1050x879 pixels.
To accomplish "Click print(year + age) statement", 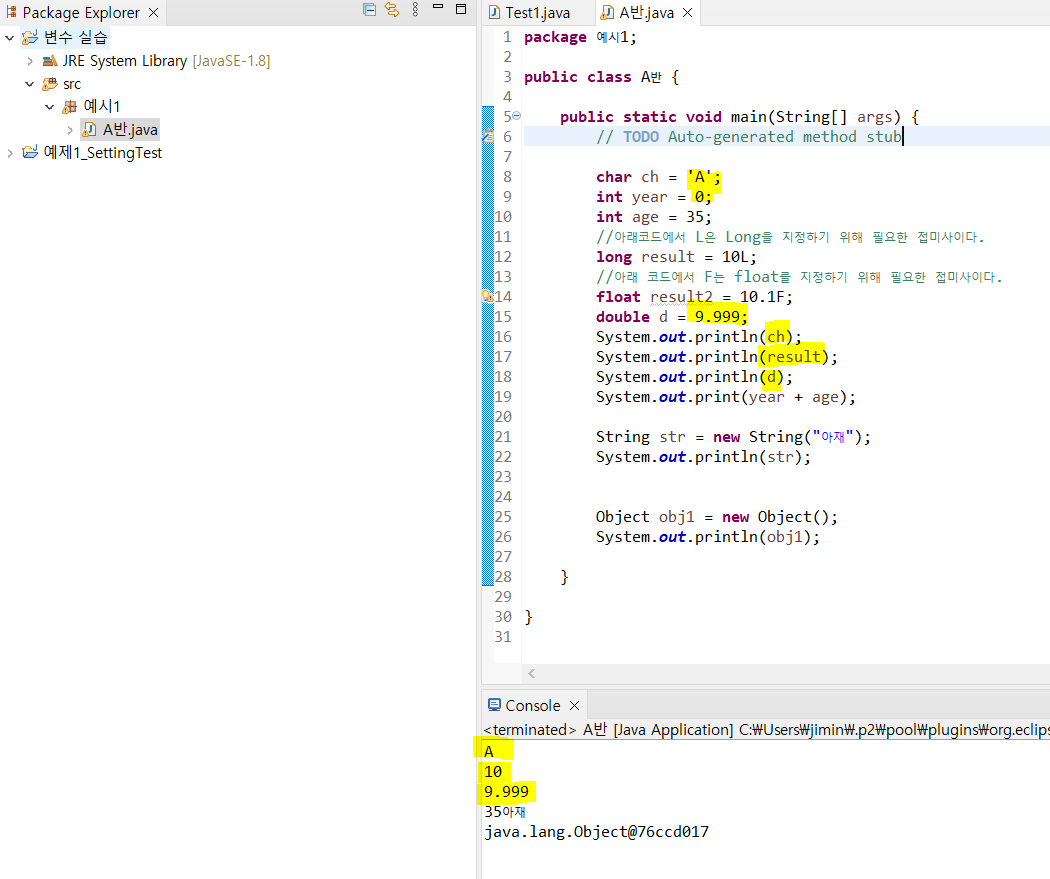I will point(726,397).
